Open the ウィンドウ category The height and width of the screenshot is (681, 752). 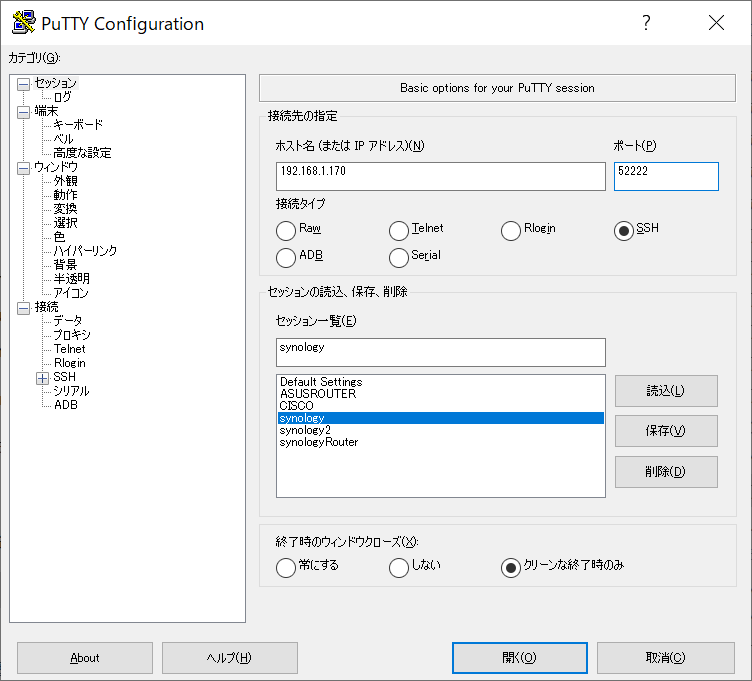pyautogui.click(x=56, y=167)
